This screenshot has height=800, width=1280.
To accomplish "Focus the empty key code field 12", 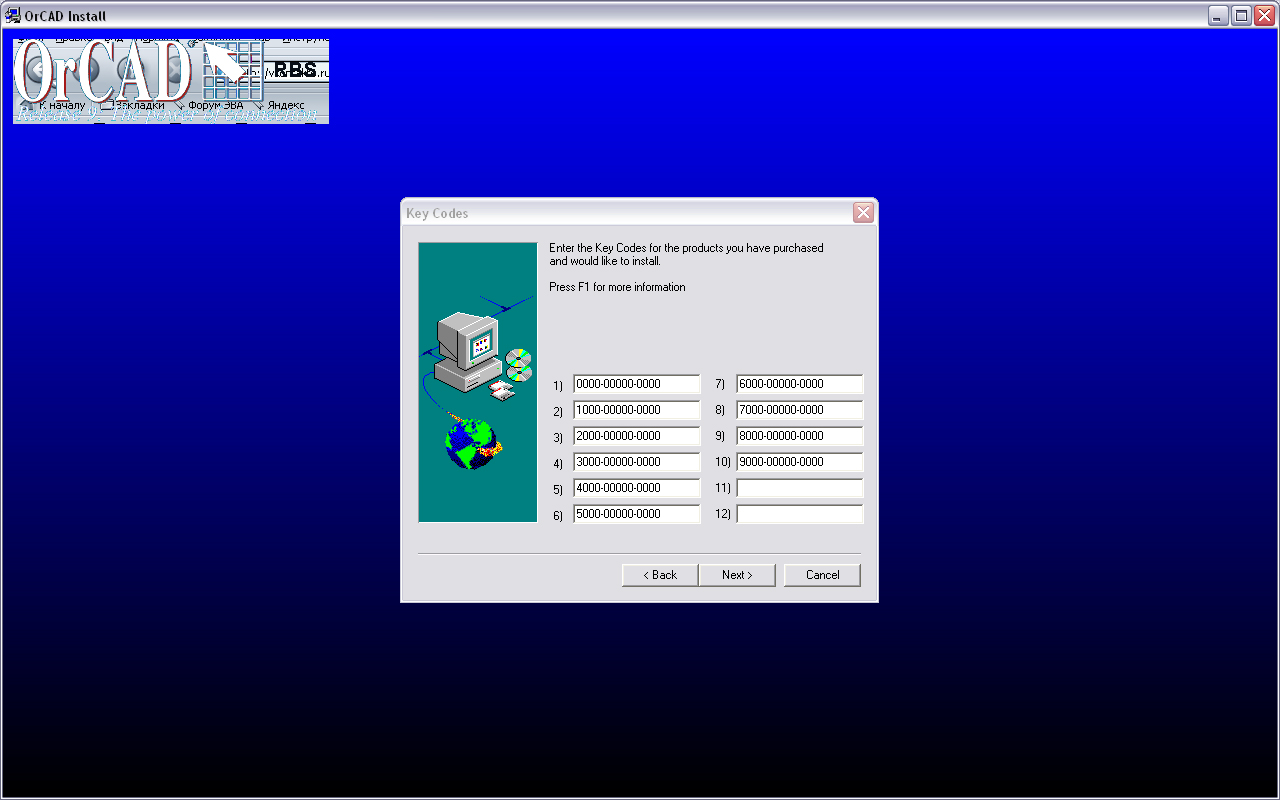I will point(800,514).
